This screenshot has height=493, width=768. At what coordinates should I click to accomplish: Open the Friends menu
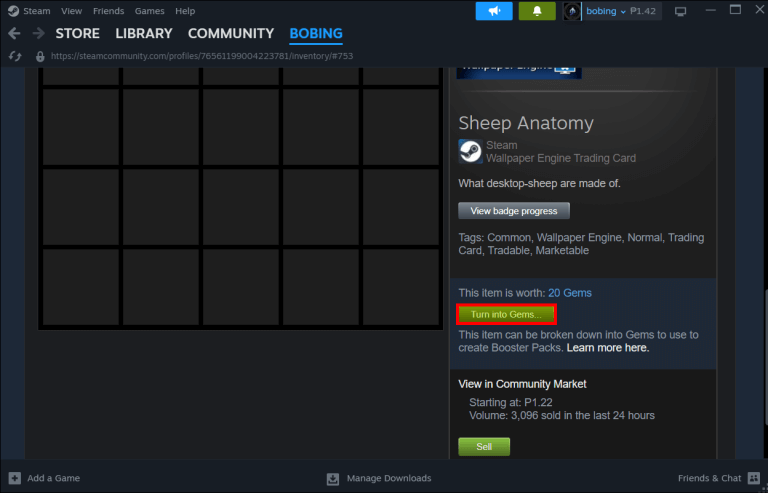[108, 11]
